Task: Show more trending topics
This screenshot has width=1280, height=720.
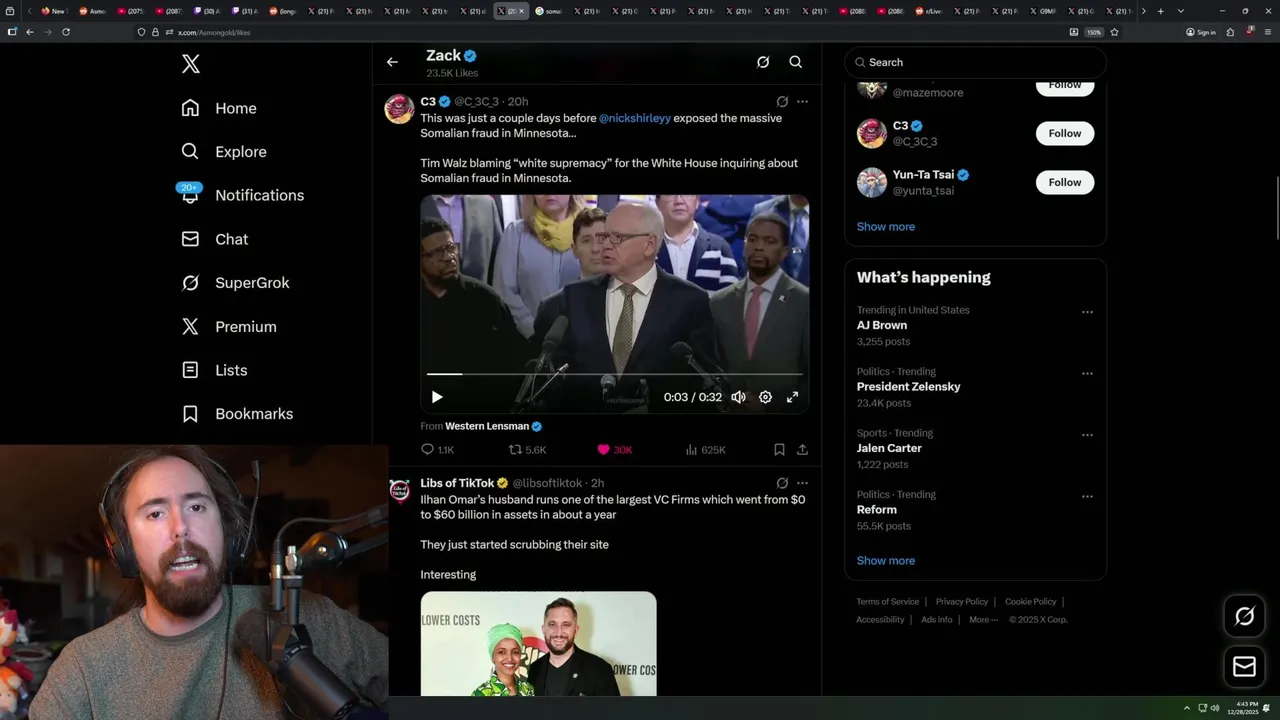Action: (x=886, y=560)
